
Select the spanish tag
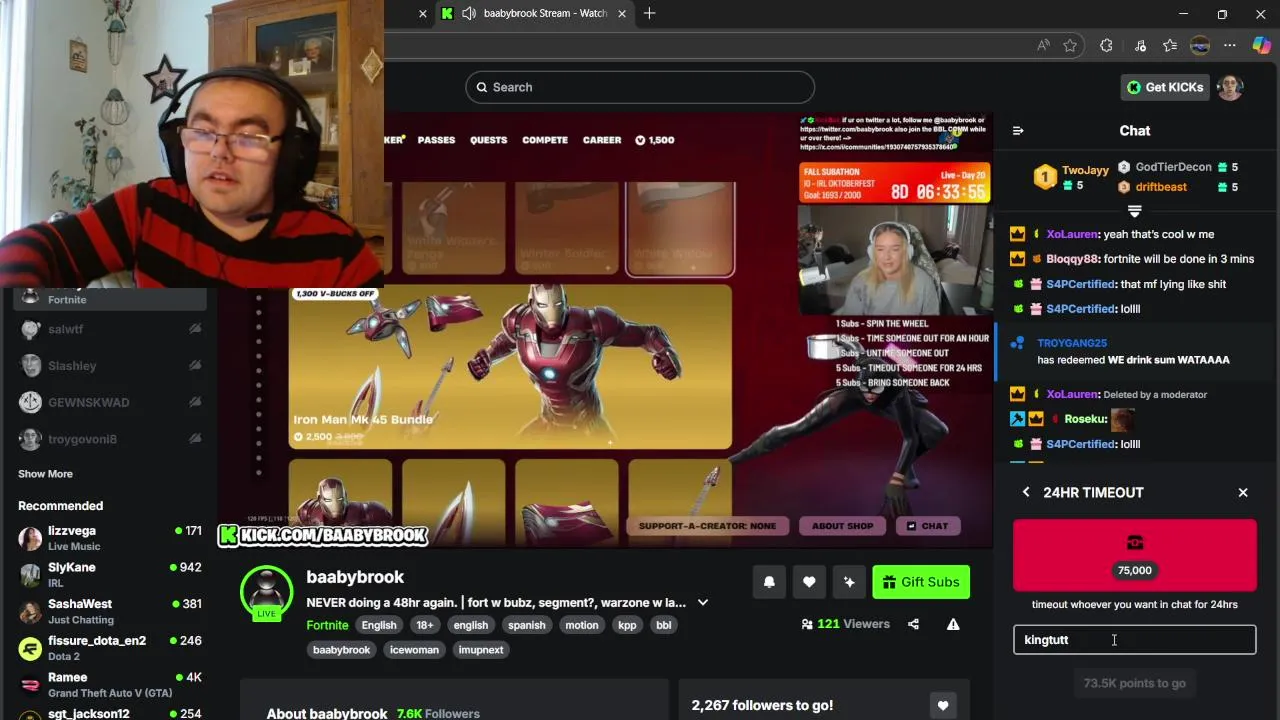pyautogui.click(x=527, y=625)
